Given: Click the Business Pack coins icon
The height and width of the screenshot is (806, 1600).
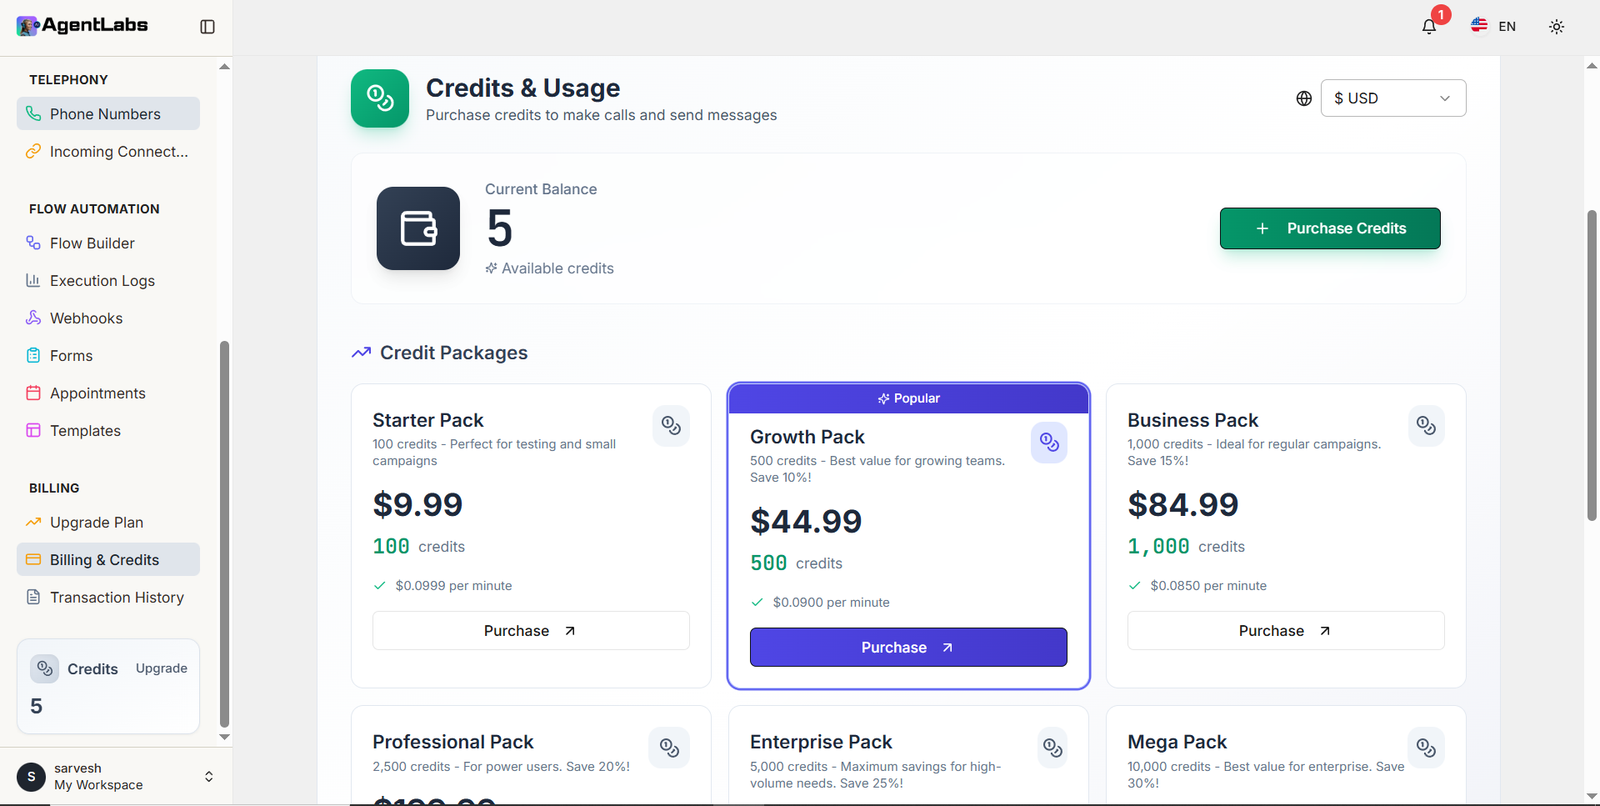Looking at the screenshot, I should click(1426, 426).
